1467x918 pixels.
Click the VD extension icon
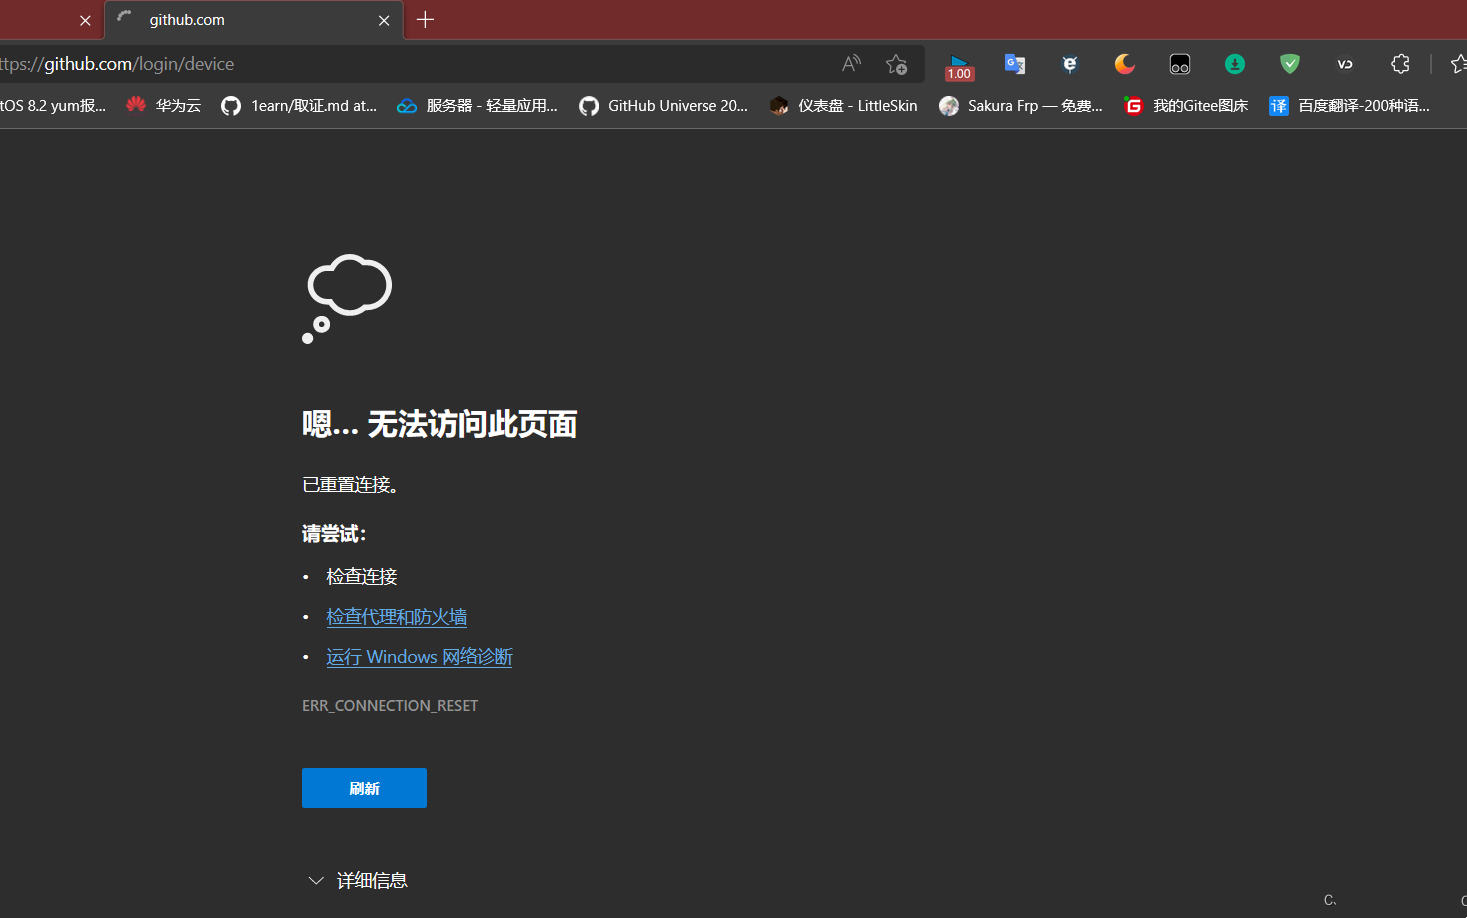click(1345, 64)
